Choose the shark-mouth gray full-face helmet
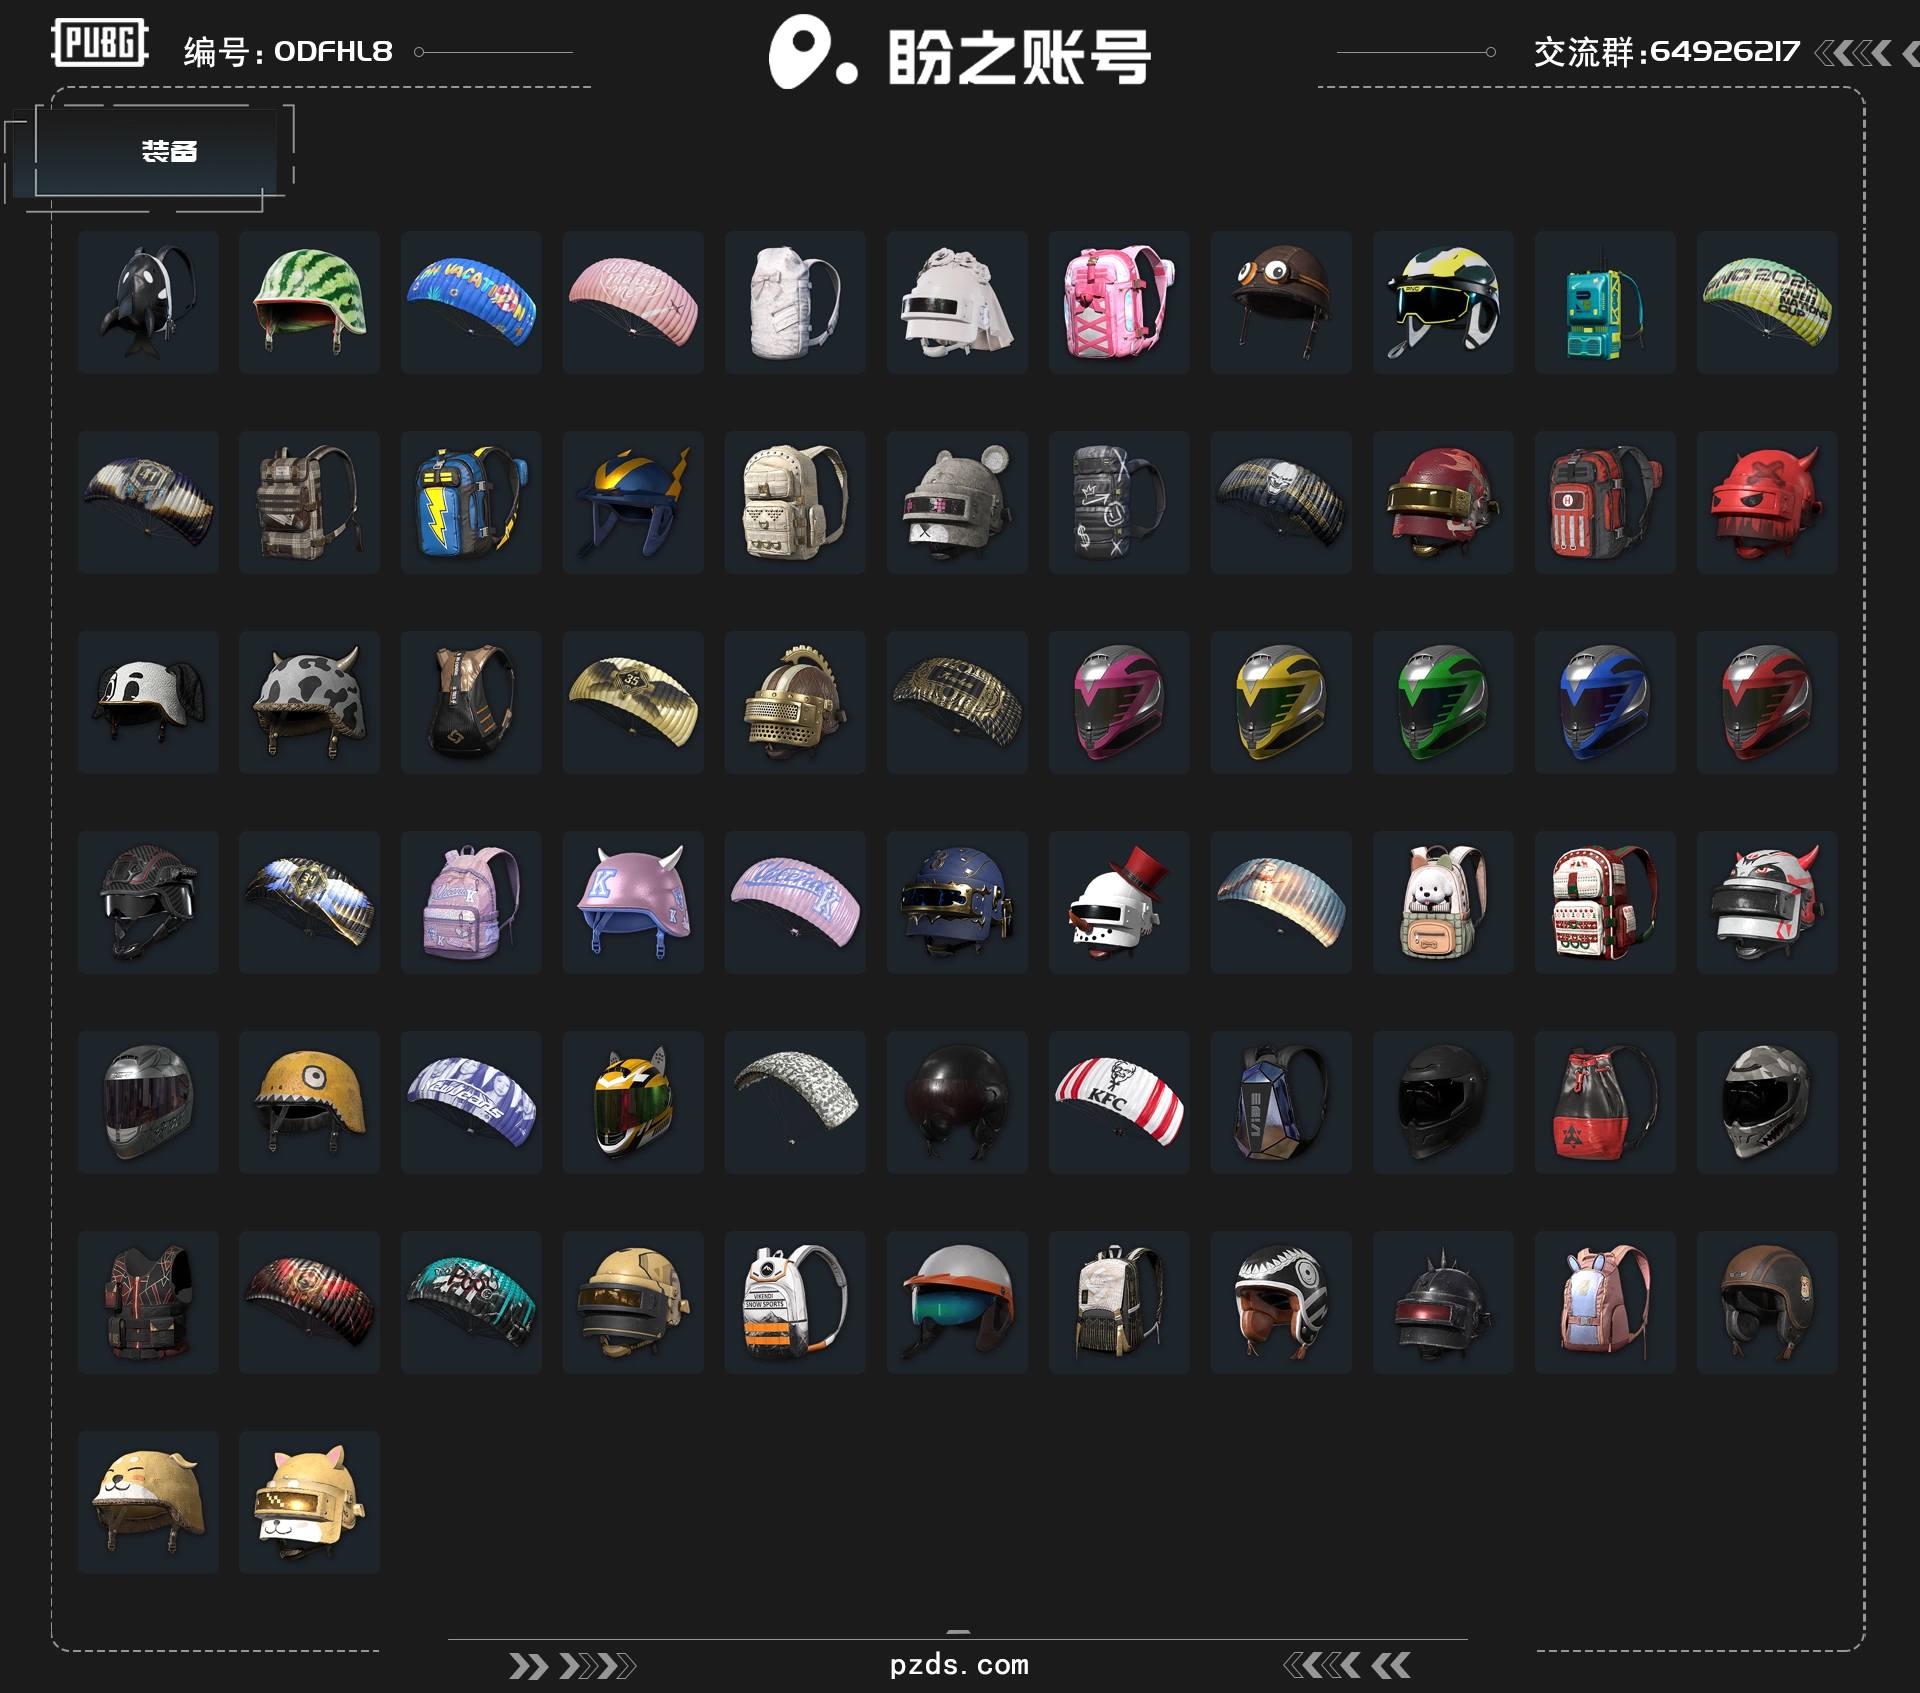Image resolution: width=1920 pixels, height=1693 pixels. pos(1767,1102)
